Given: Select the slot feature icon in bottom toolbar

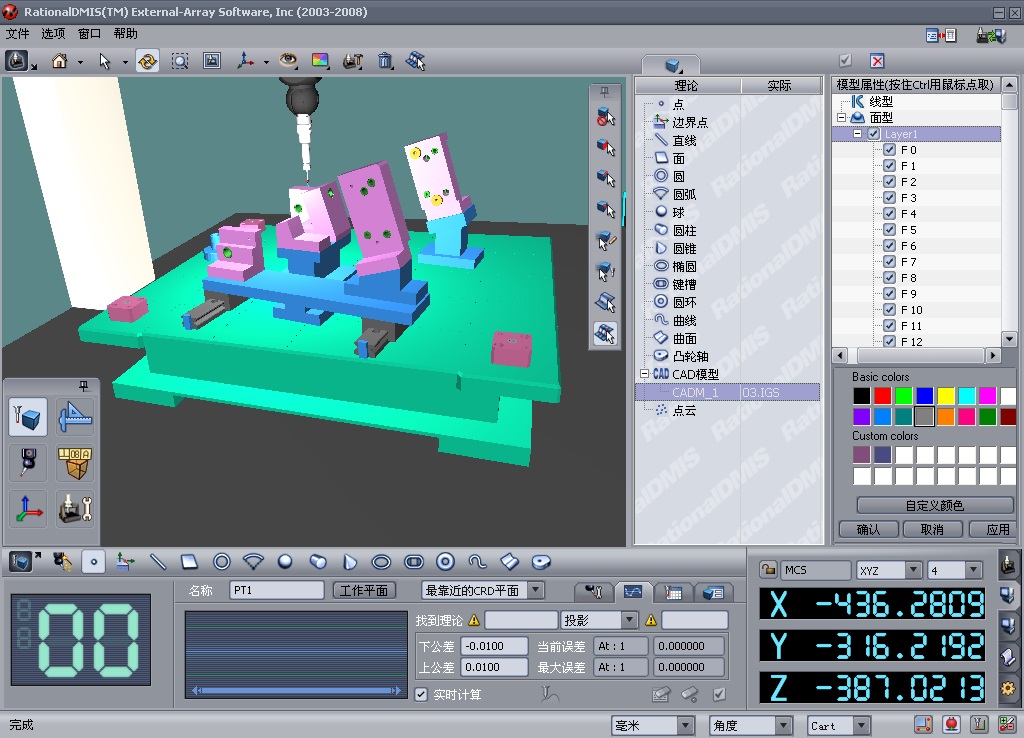Looking at the screenshot, I should (x=414, y=562).
